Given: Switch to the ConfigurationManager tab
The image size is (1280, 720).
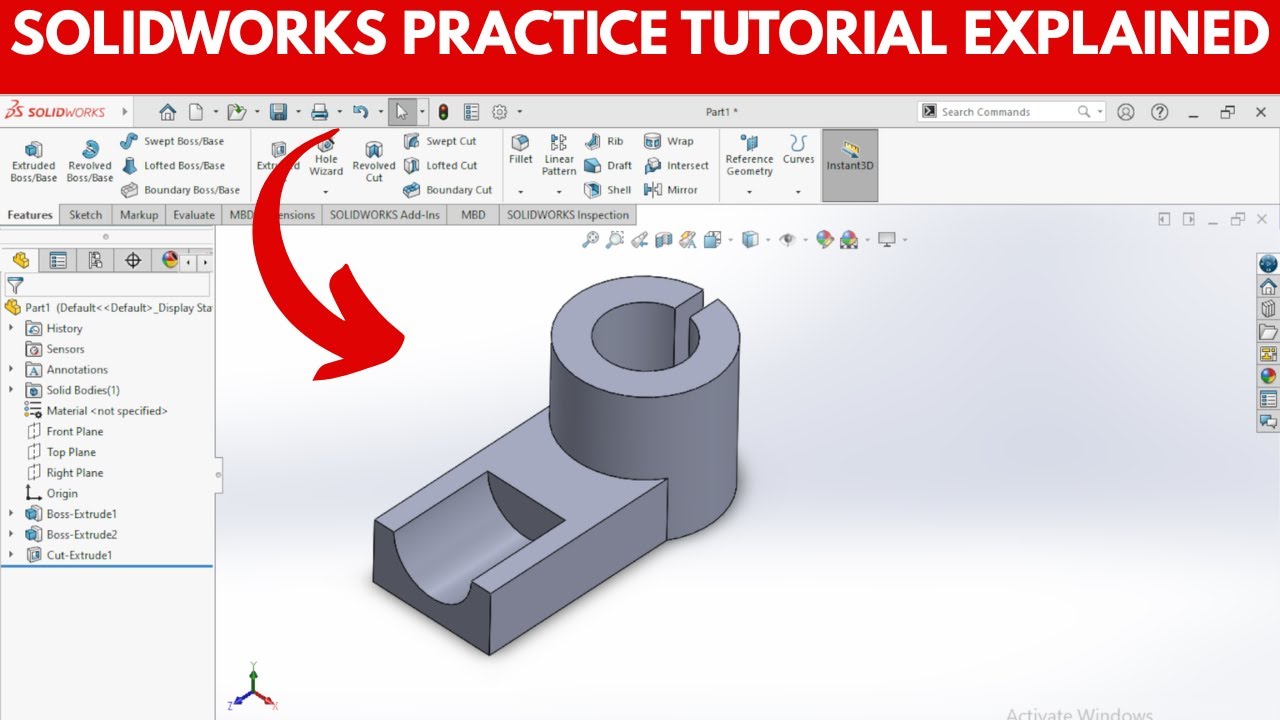Looking at the screenshot, I should click(x=95, y=261).
